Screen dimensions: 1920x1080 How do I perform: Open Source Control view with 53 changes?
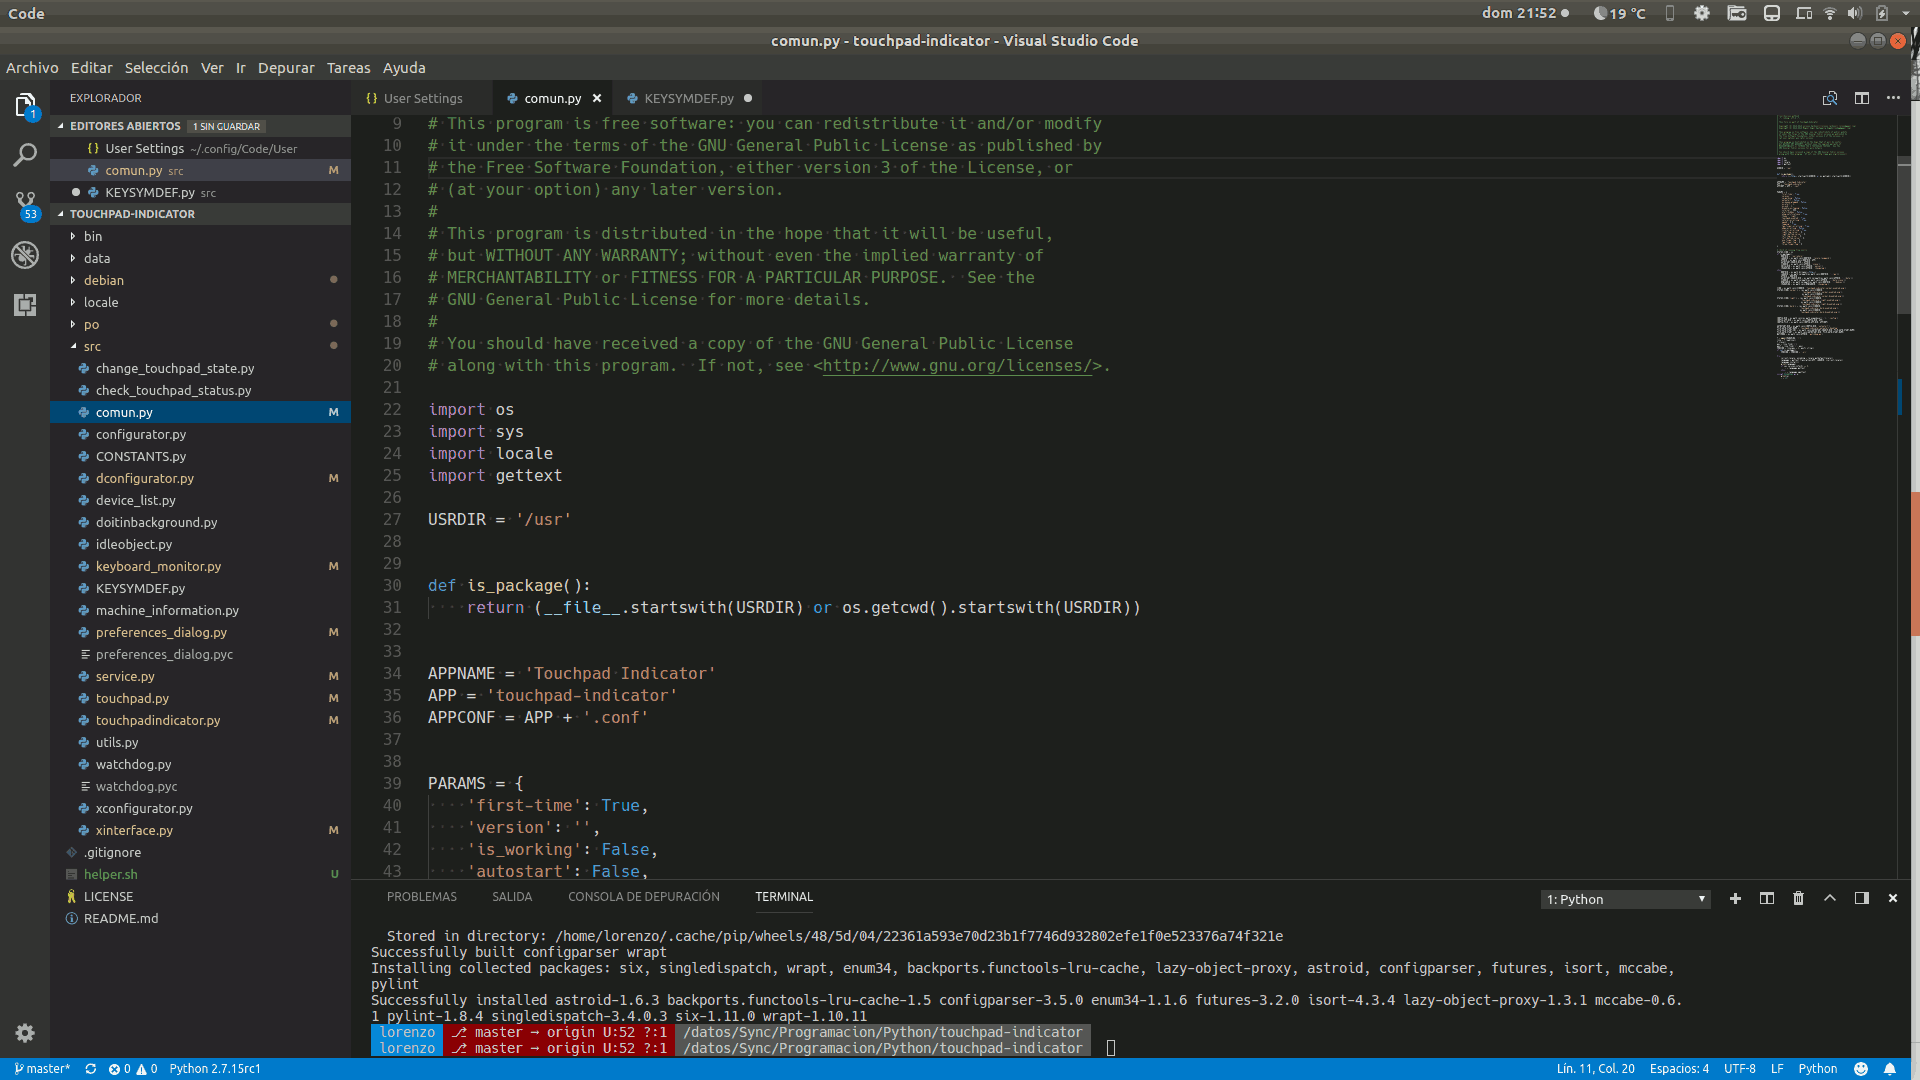point(25,205)
